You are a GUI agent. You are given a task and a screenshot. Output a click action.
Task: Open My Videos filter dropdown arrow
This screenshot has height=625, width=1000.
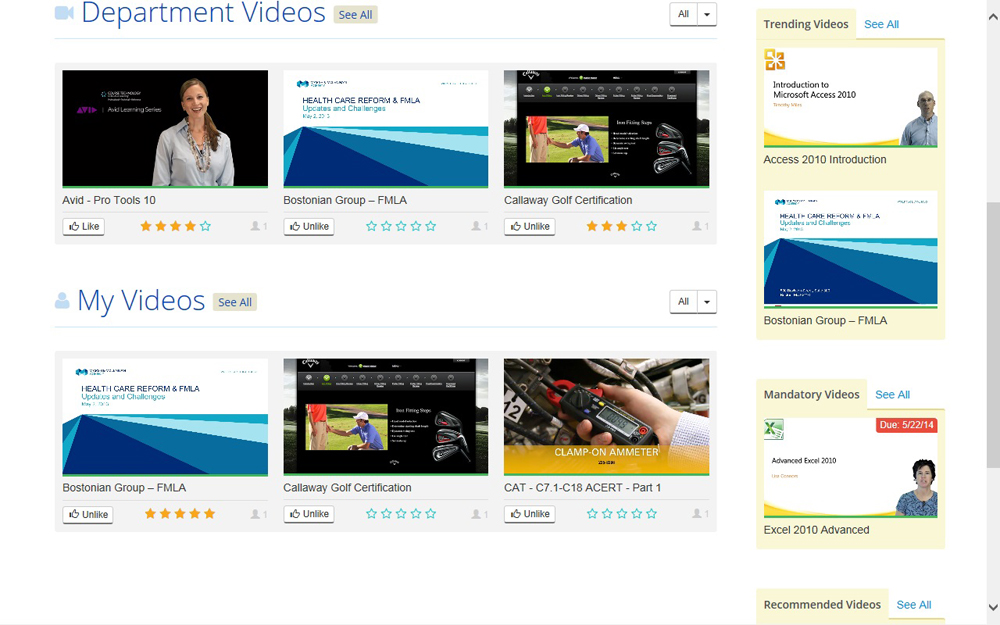707,302
